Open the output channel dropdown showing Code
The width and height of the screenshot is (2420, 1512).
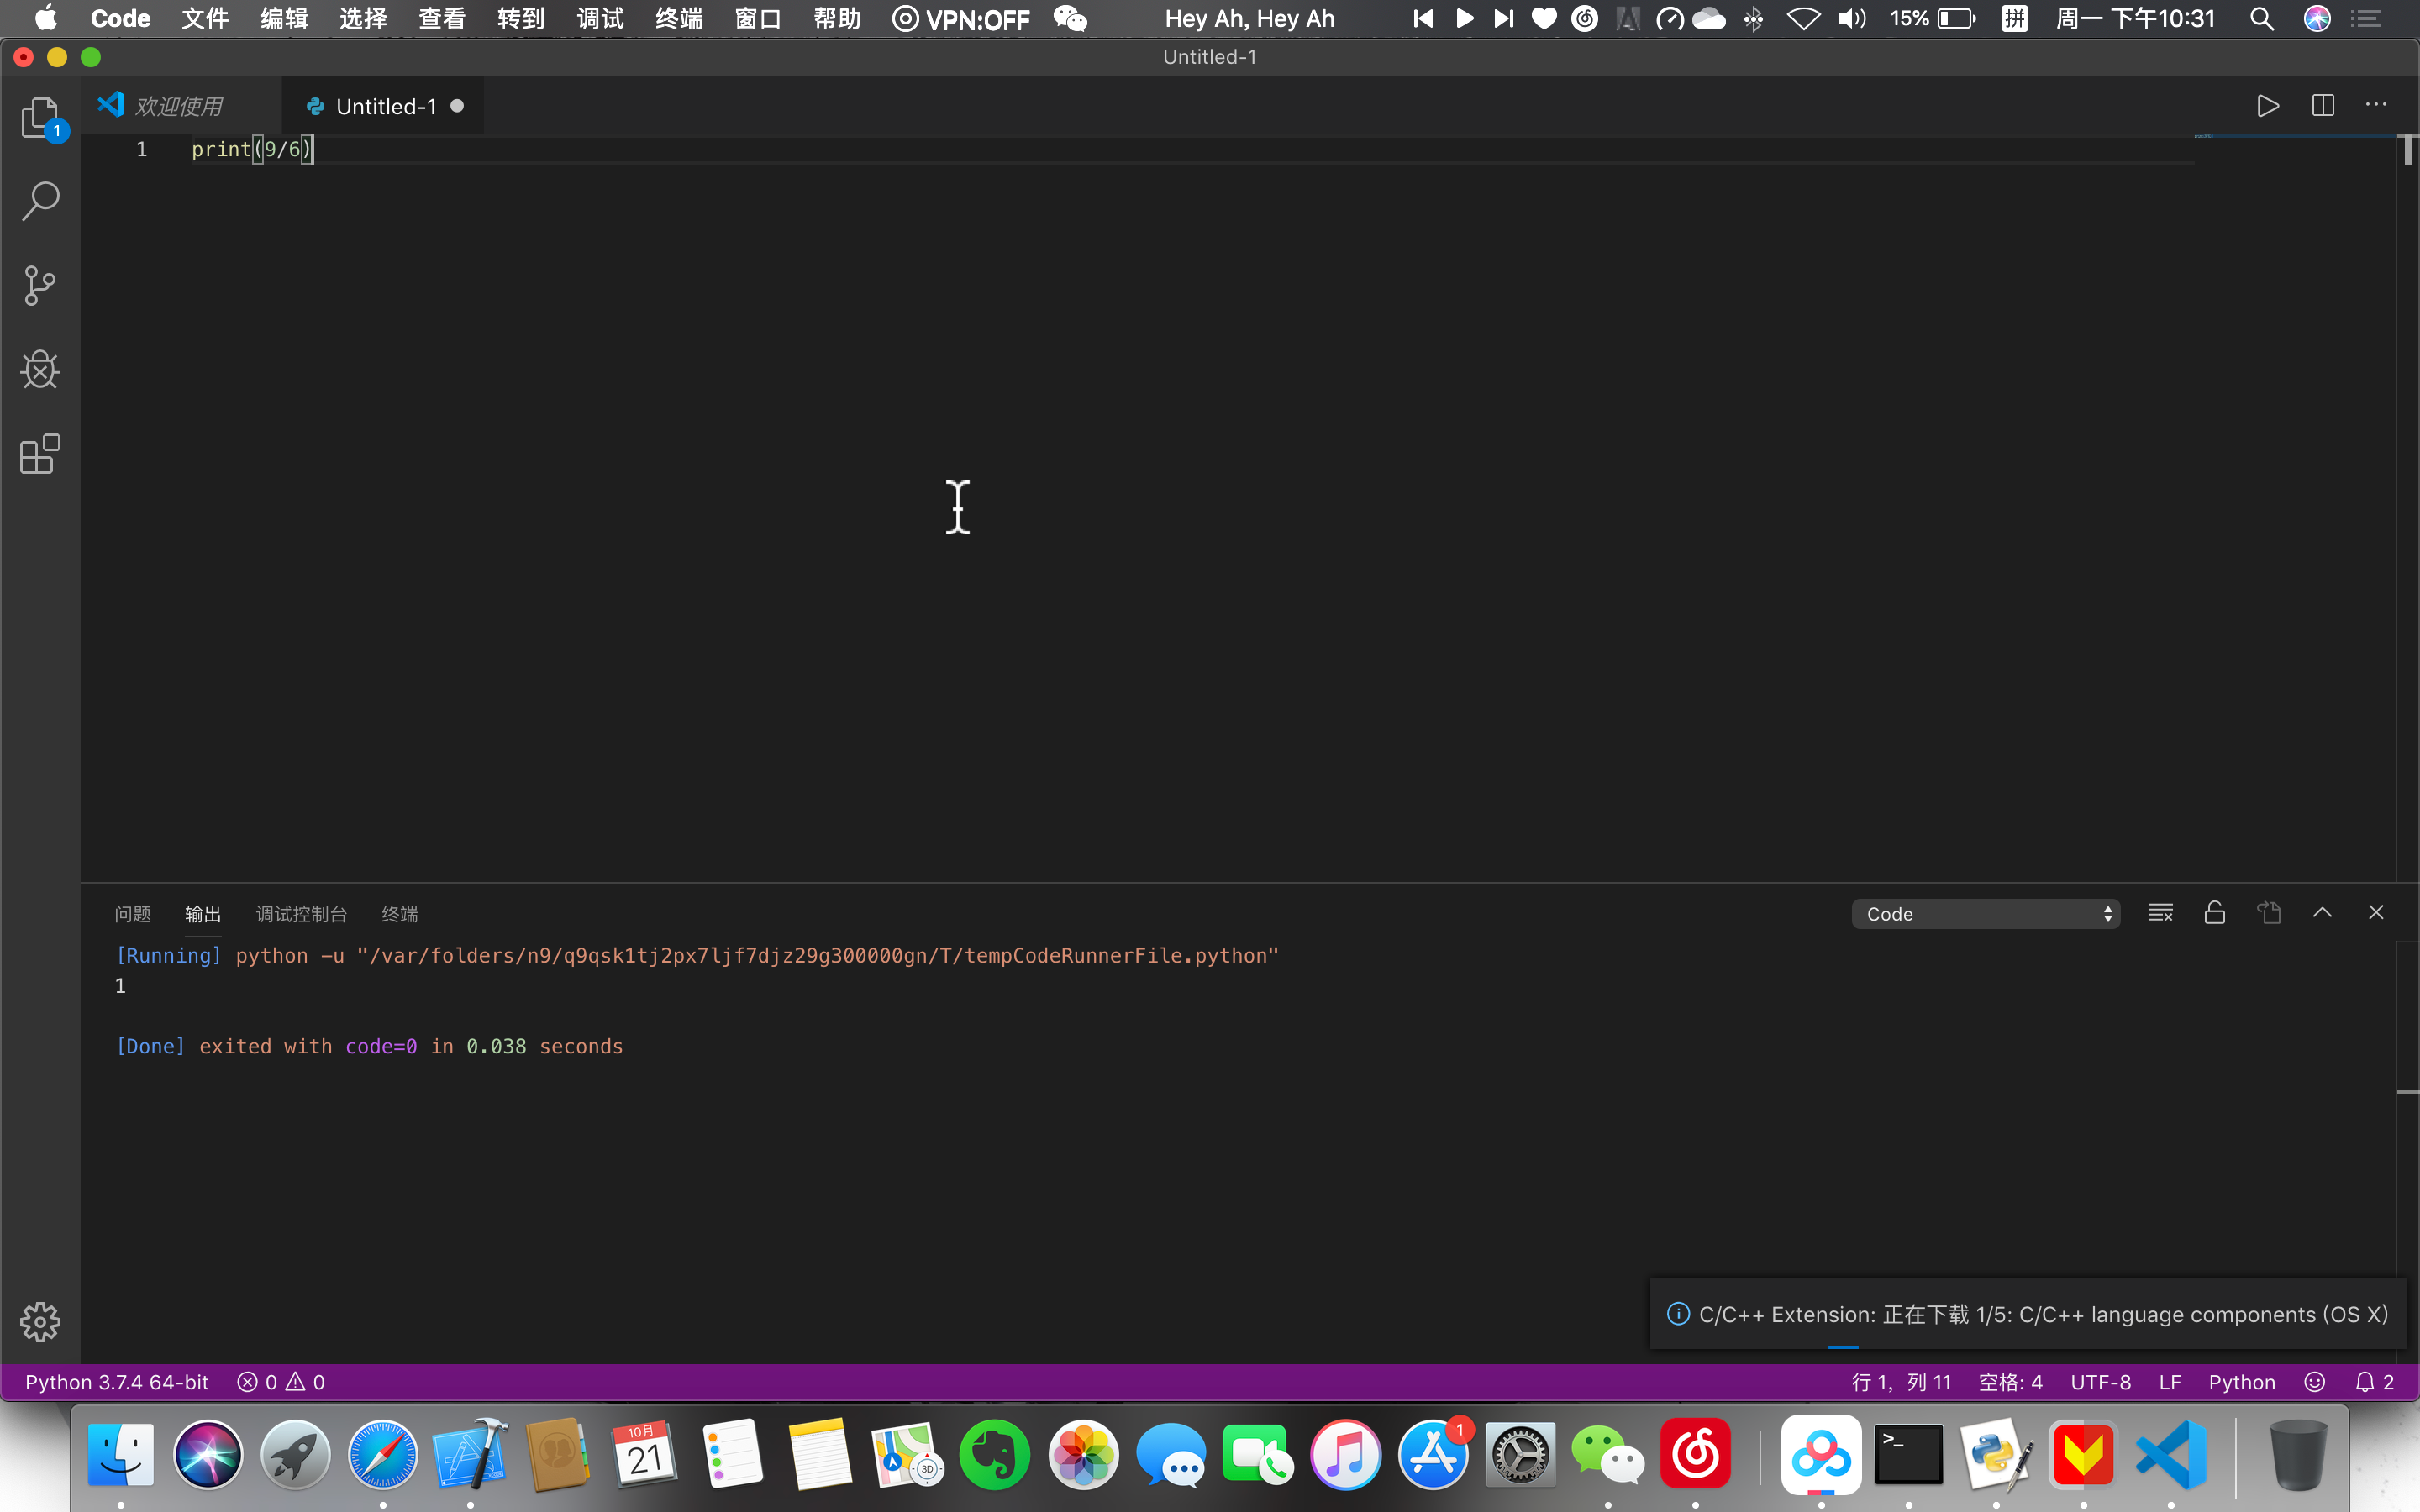click(1986, 914)
